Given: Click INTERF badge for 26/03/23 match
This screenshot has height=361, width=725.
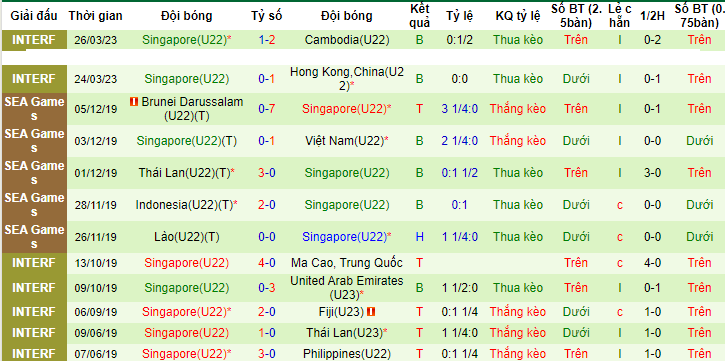Looking at the screenshot, I should tap(34, 40).
